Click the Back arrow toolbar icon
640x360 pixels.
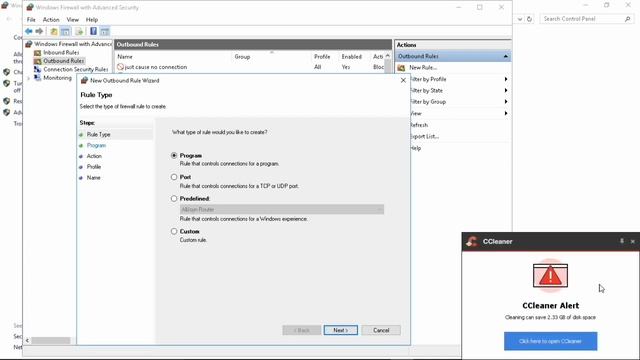29,31
